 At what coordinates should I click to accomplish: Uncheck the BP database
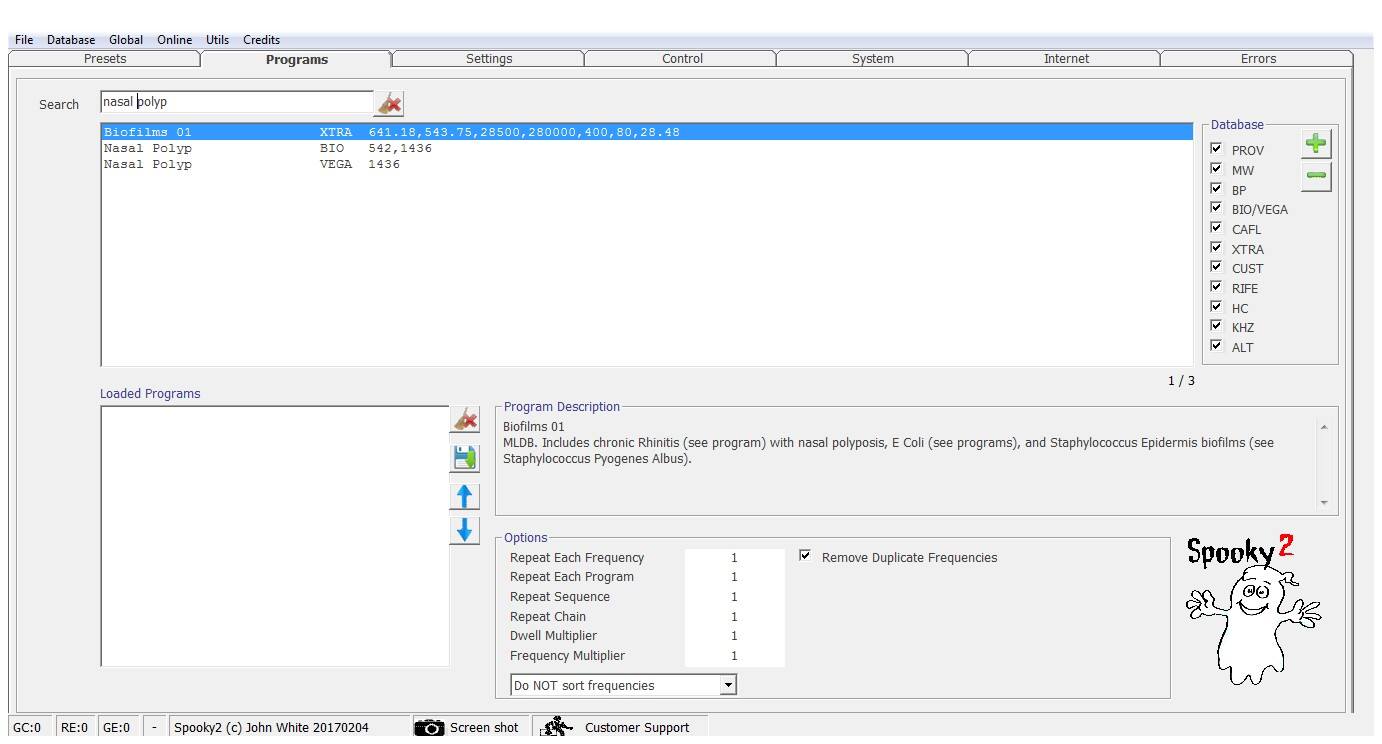[1216, 188]
